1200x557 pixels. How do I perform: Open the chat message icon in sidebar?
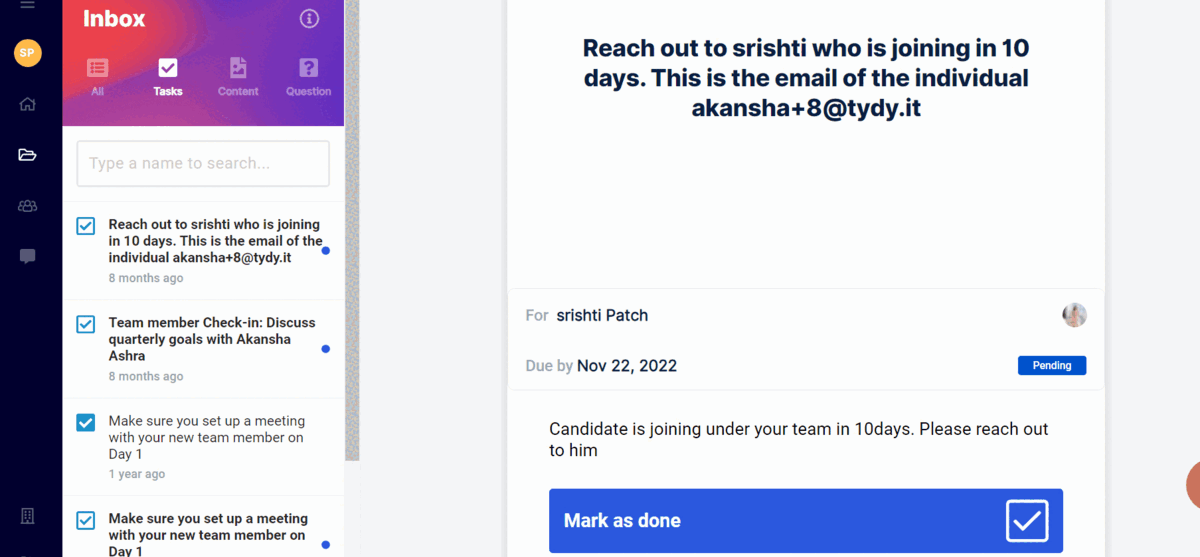coord(27,257)
